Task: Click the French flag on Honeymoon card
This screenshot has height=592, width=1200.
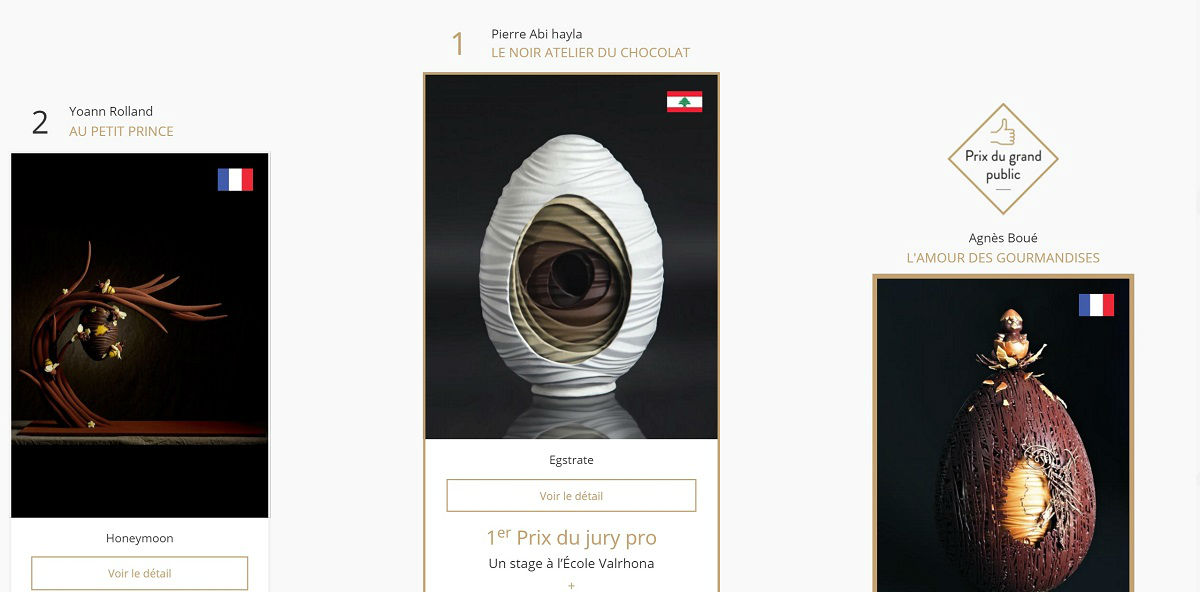Action: click(x=235, y=179)
